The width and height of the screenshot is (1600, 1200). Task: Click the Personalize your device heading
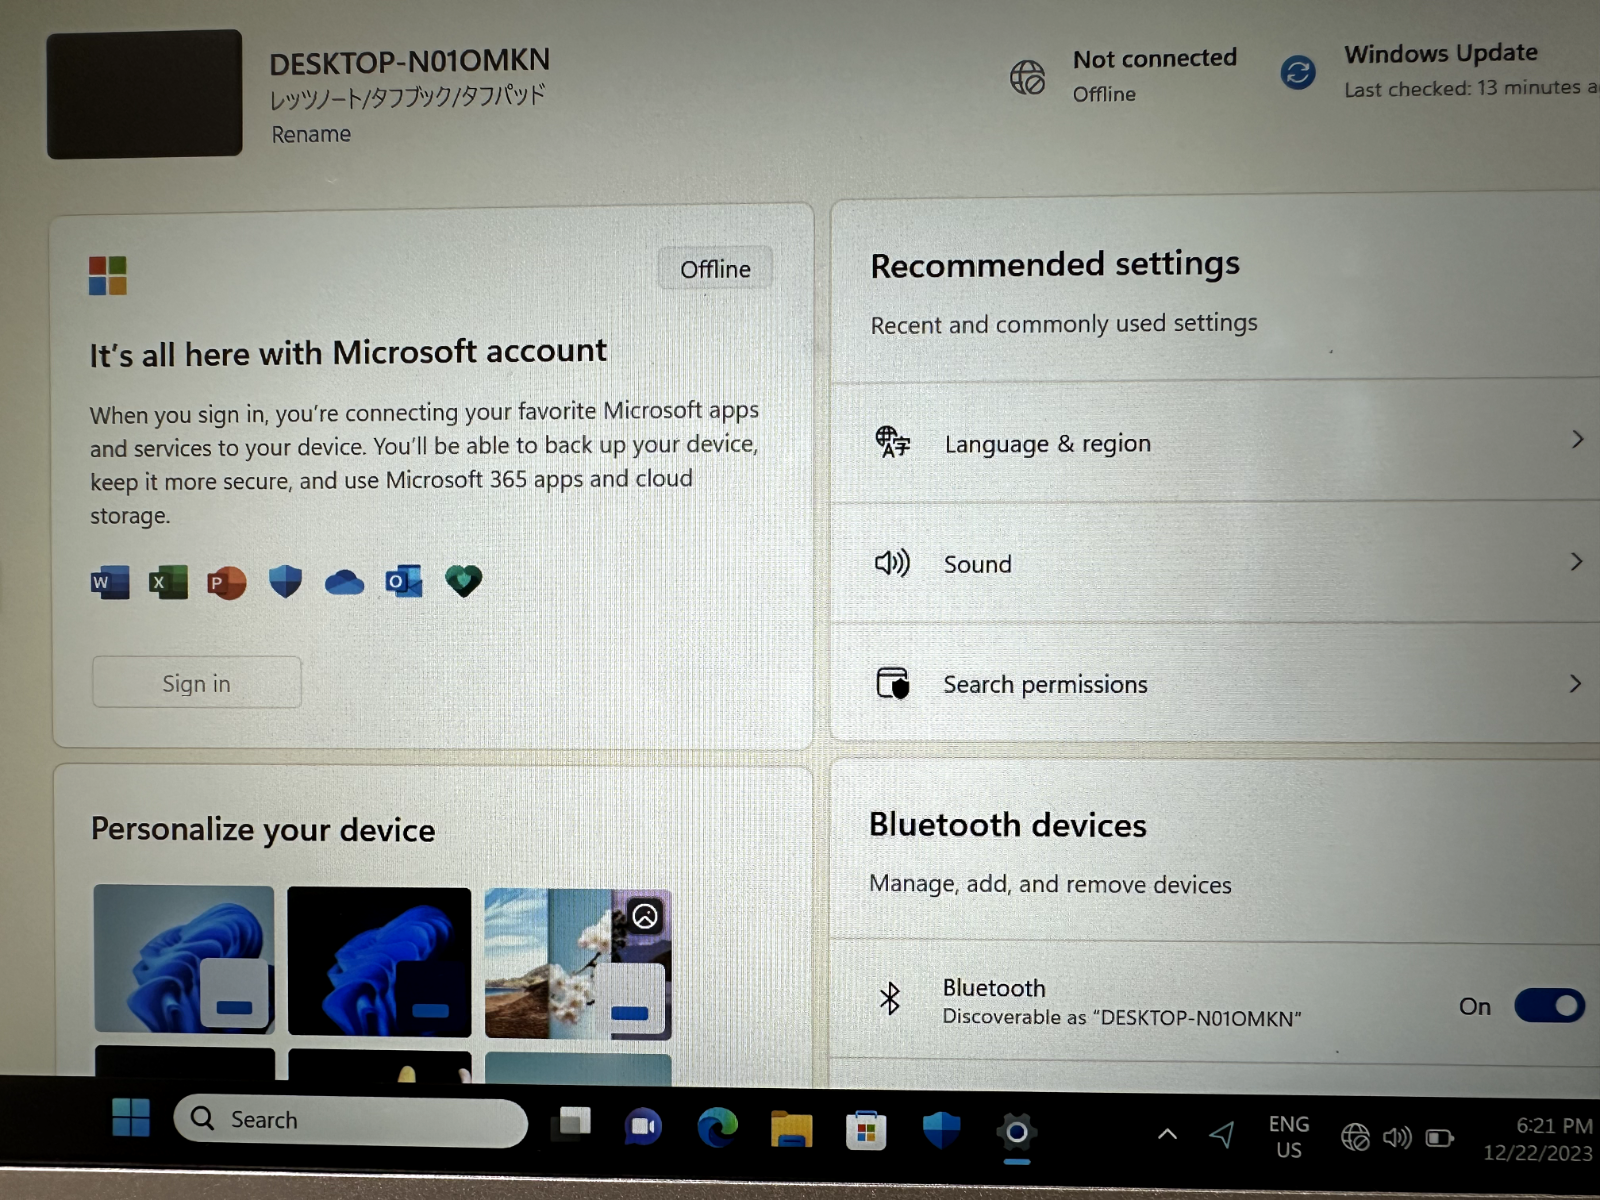pos(263,830)
